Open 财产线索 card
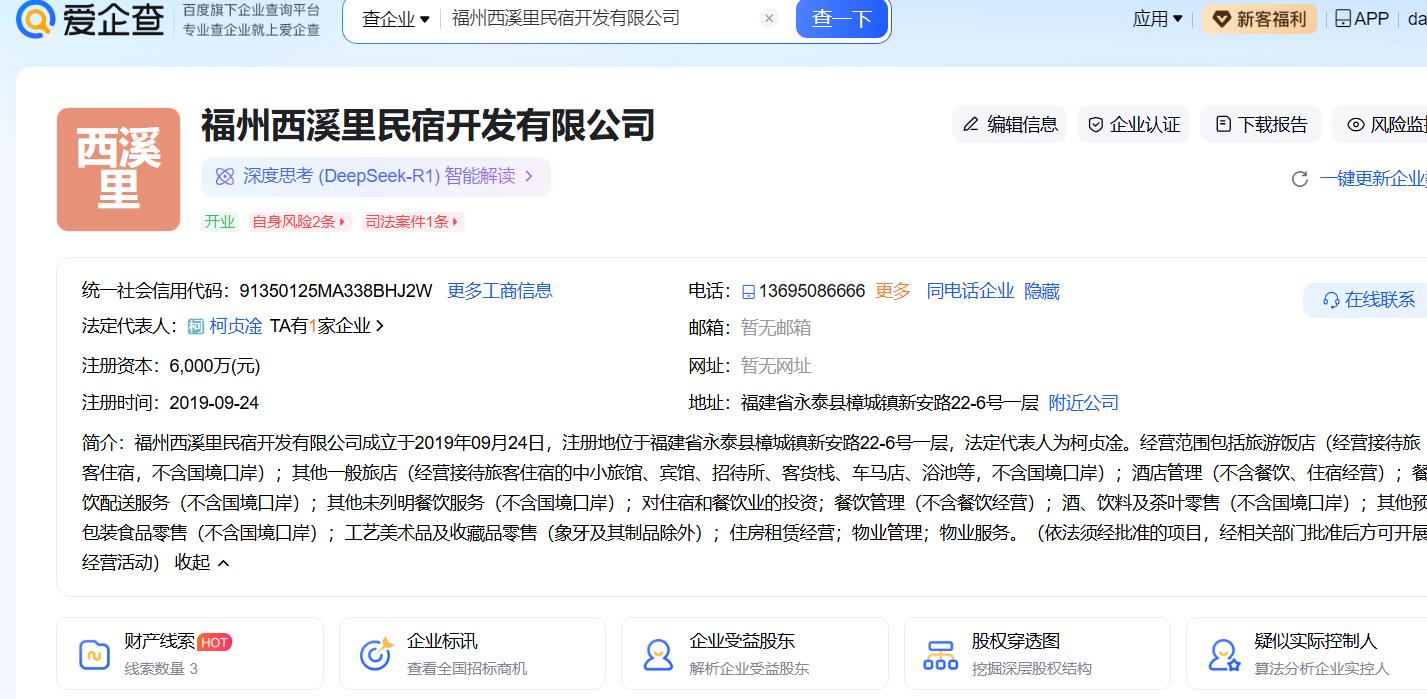1427x699 pixels. (x=189, y=654)
